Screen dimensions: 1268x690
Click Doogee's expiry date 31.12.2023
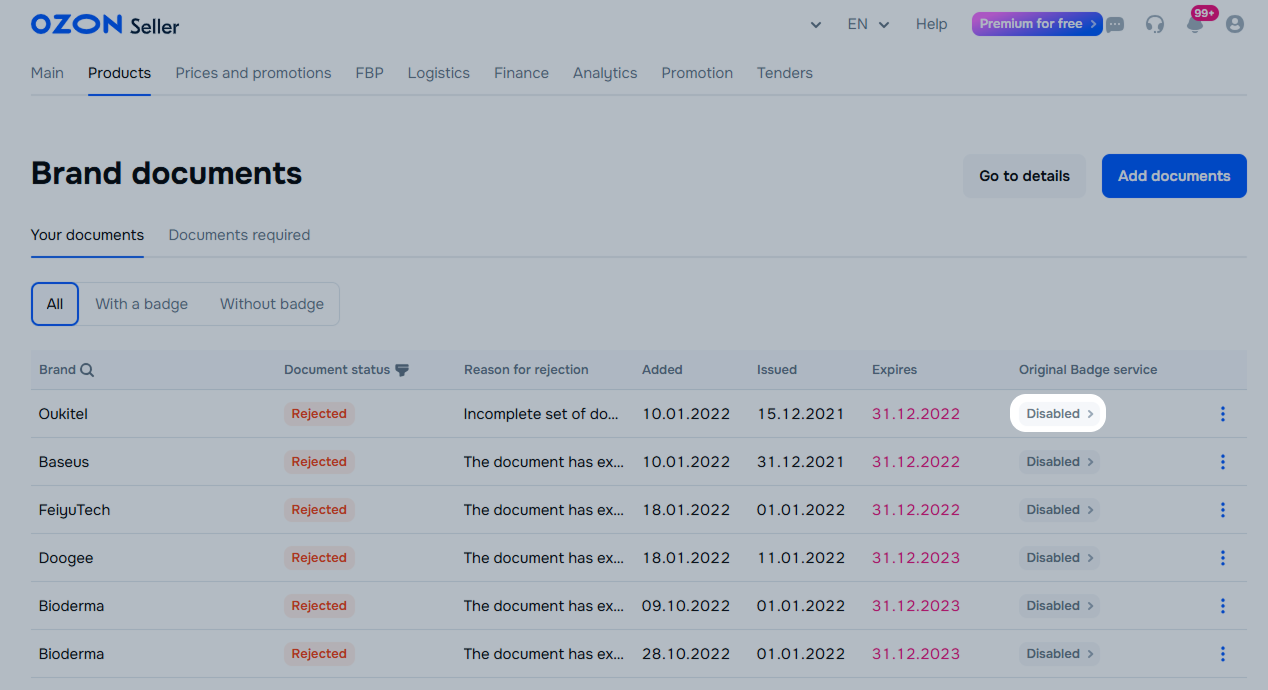tap(916, 558)
